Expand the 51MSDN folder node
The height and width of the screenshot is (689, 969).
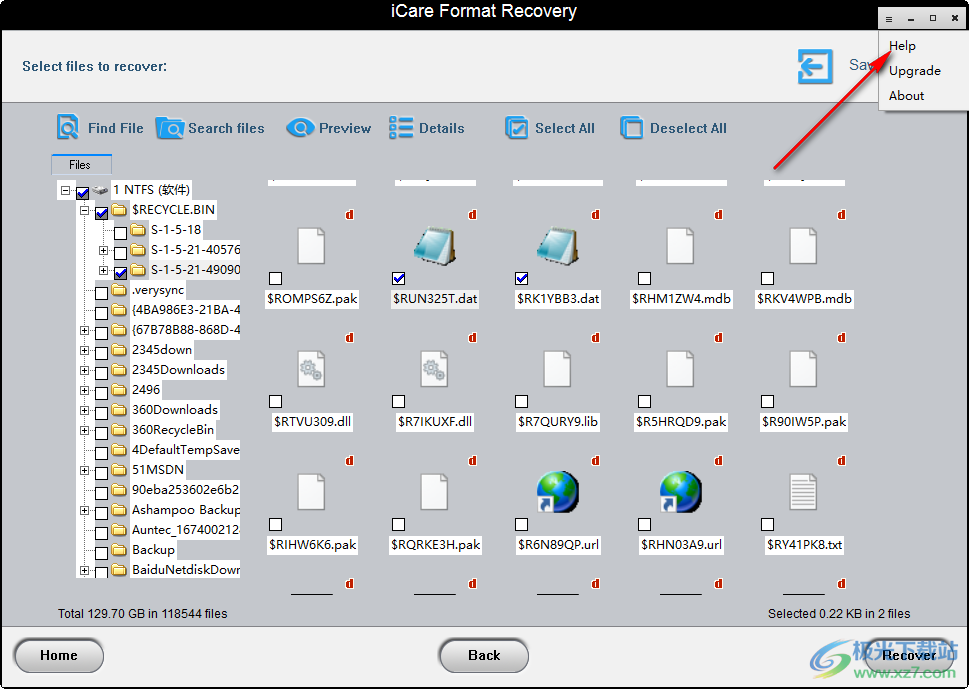point(85,471)
